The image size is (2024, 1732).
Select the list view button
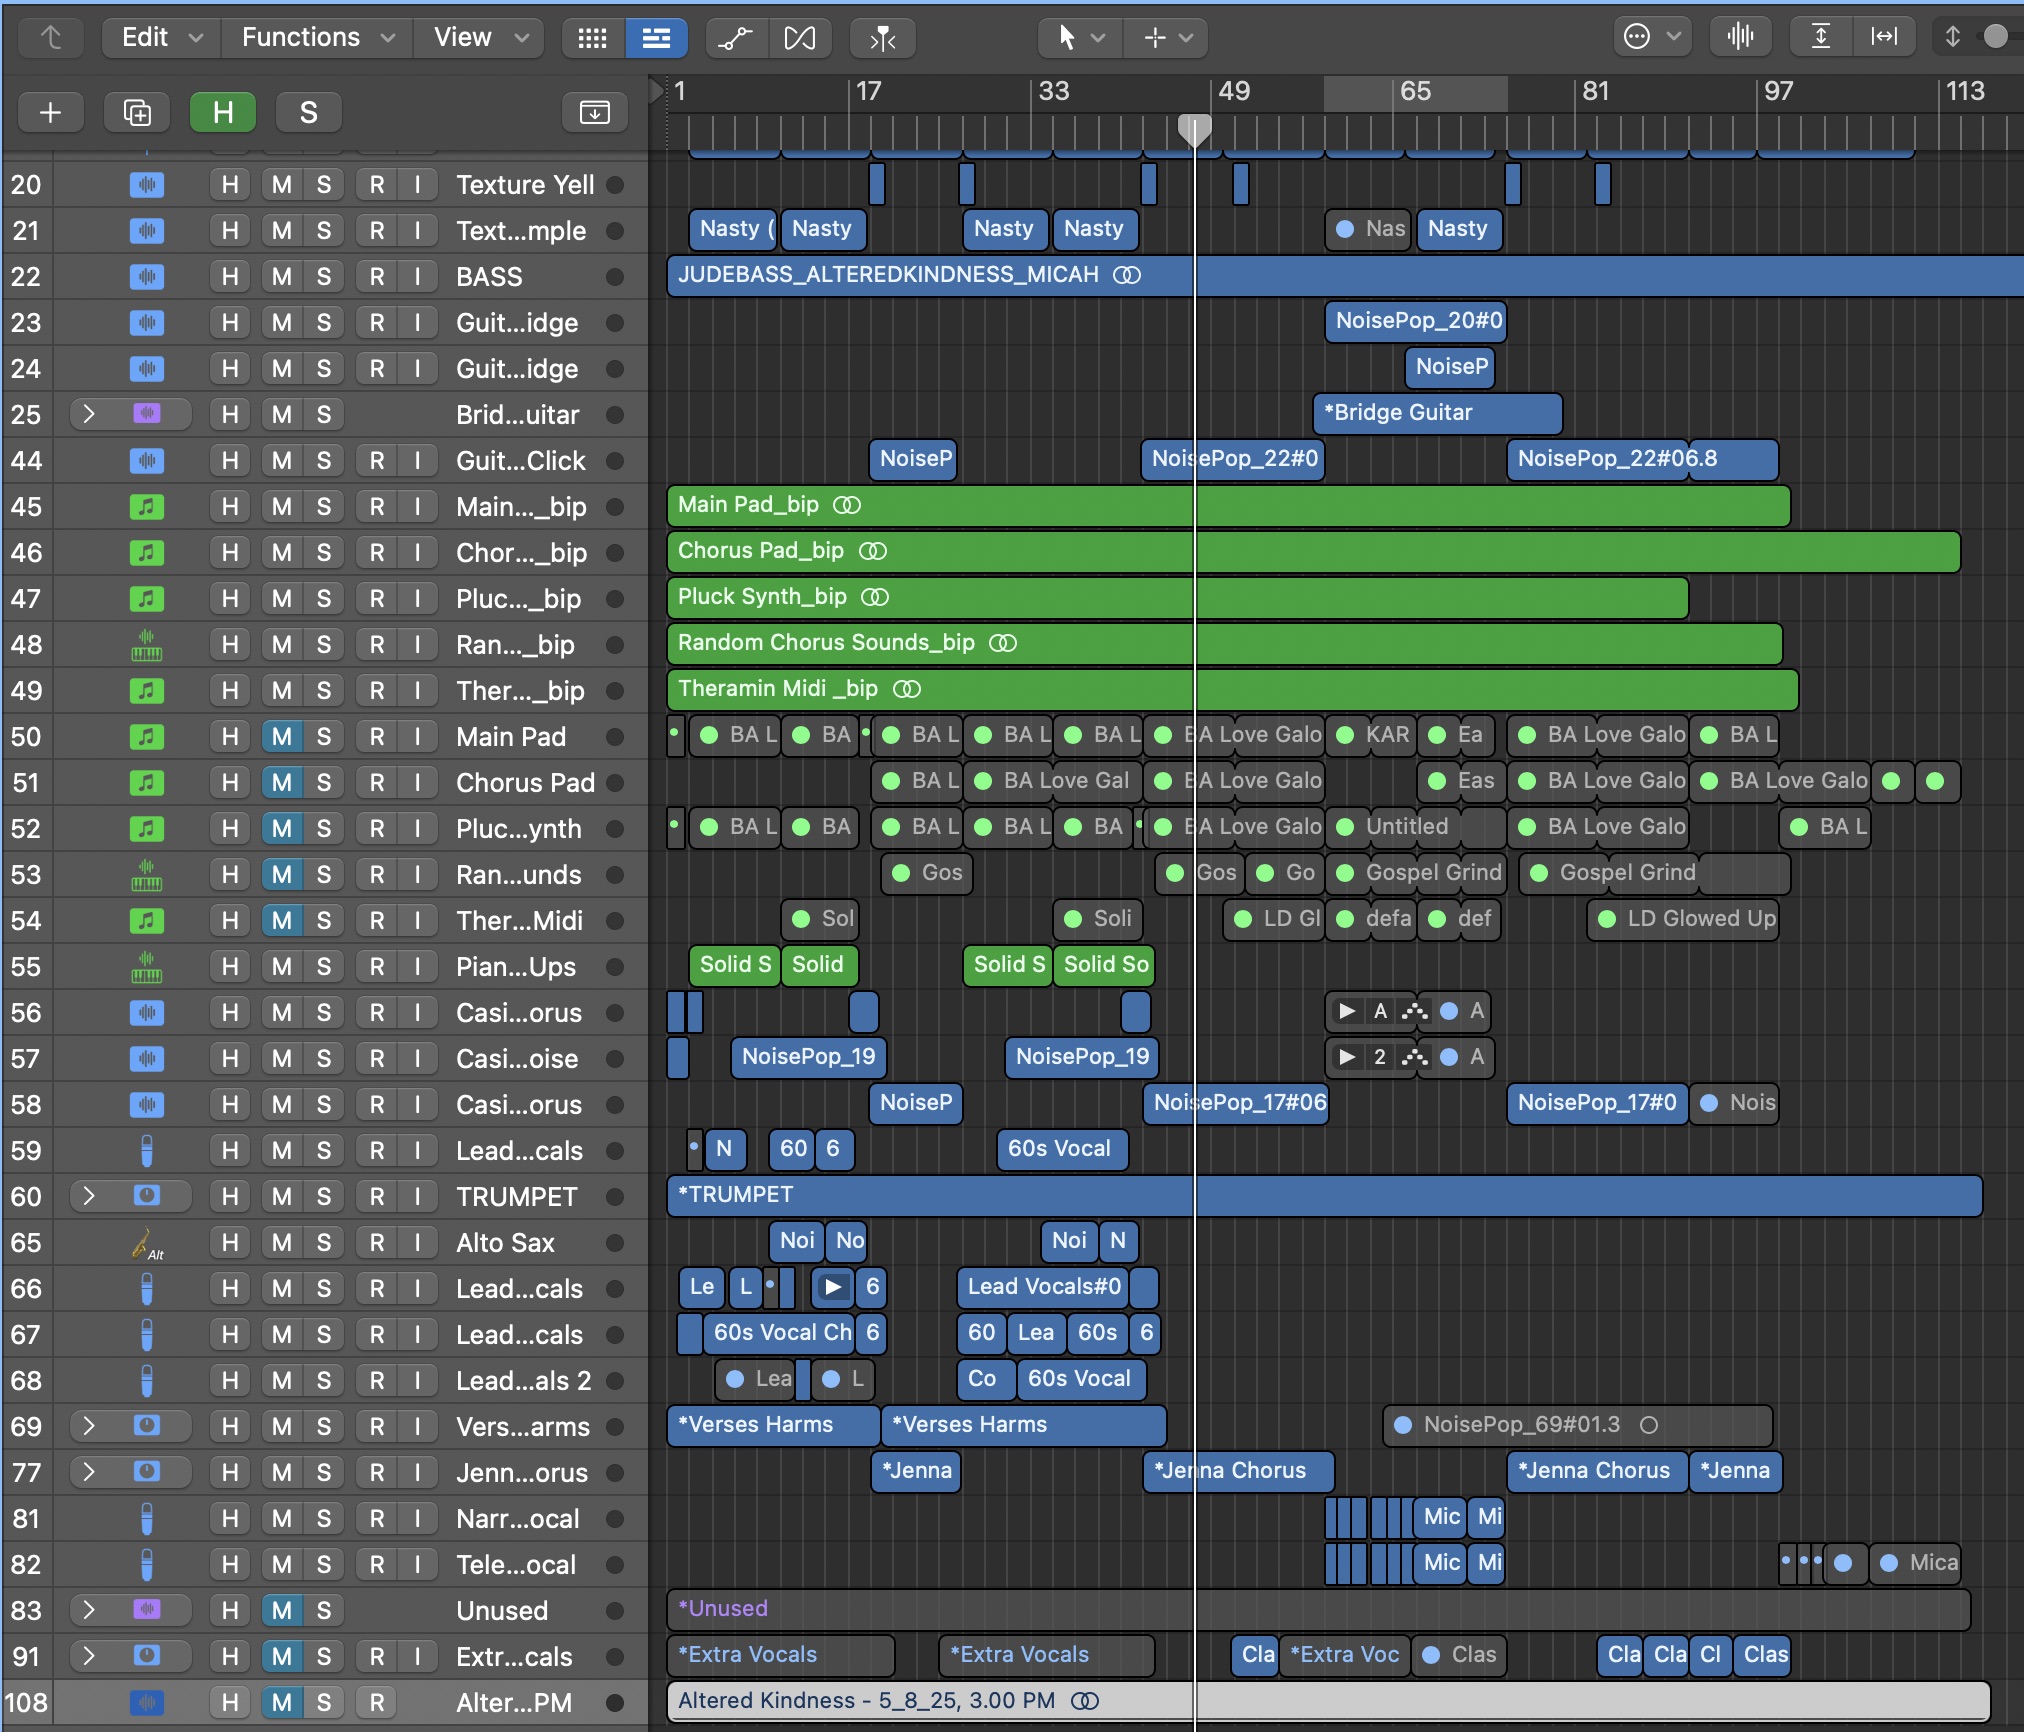click(x=656, y=38)
